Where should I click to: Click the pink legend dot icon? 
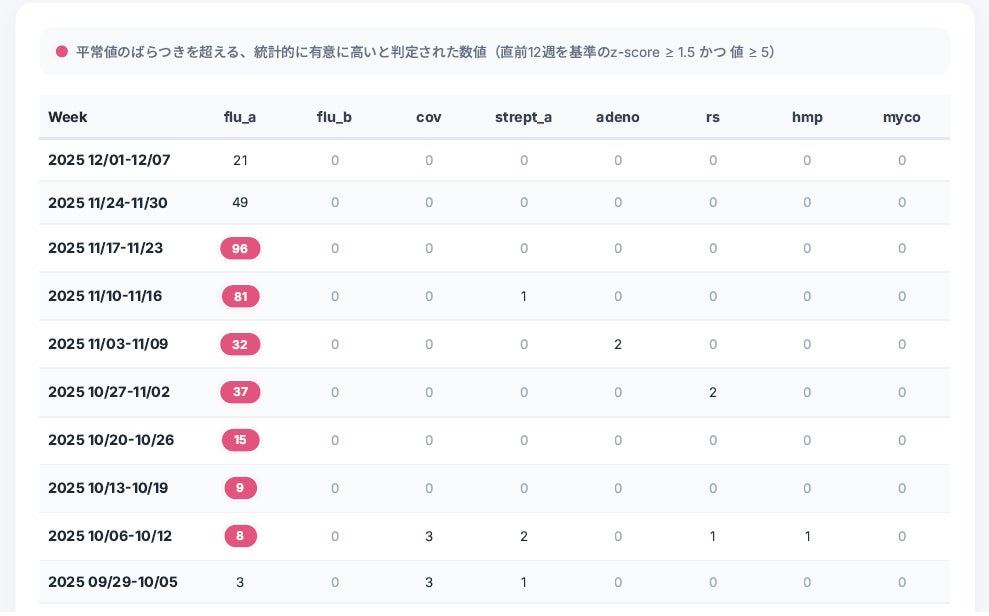62,52
